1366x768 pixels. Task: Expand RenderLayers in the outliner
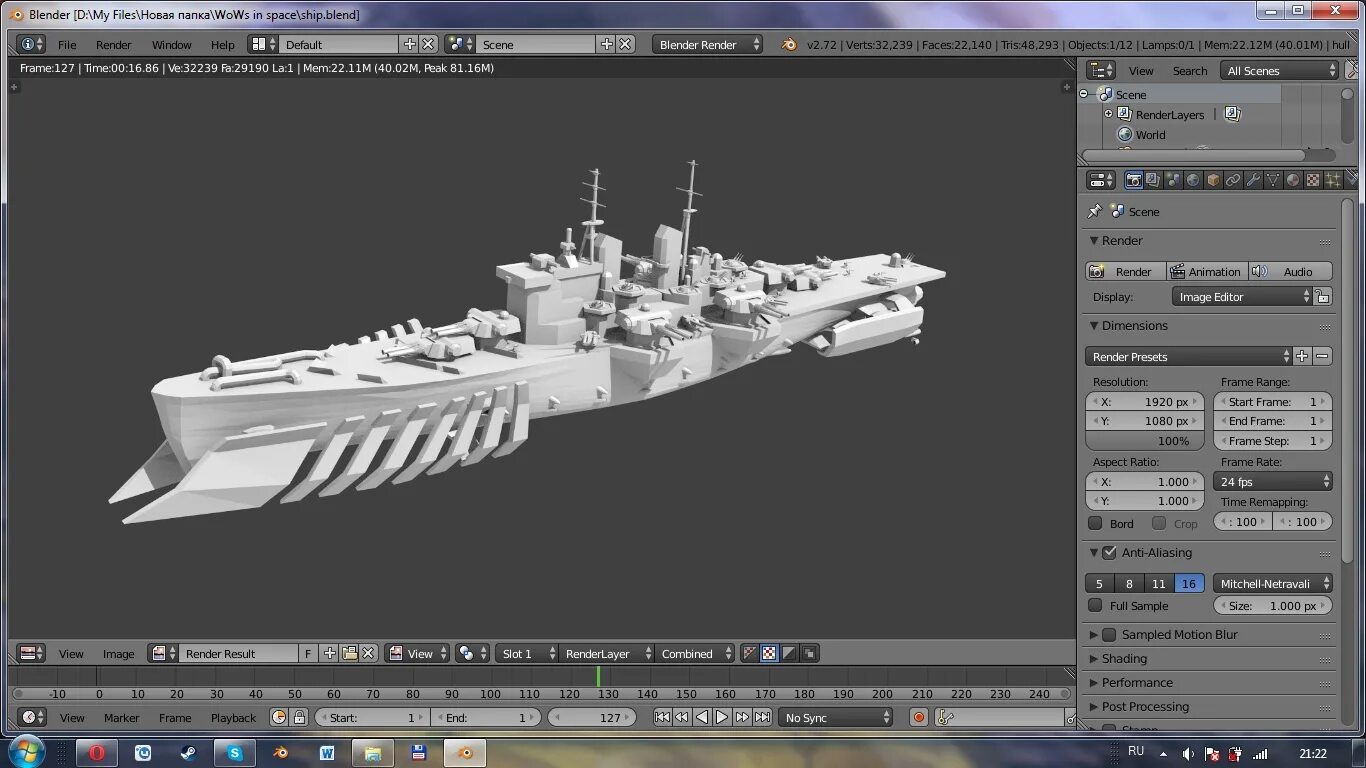(x=1108, y=114)
